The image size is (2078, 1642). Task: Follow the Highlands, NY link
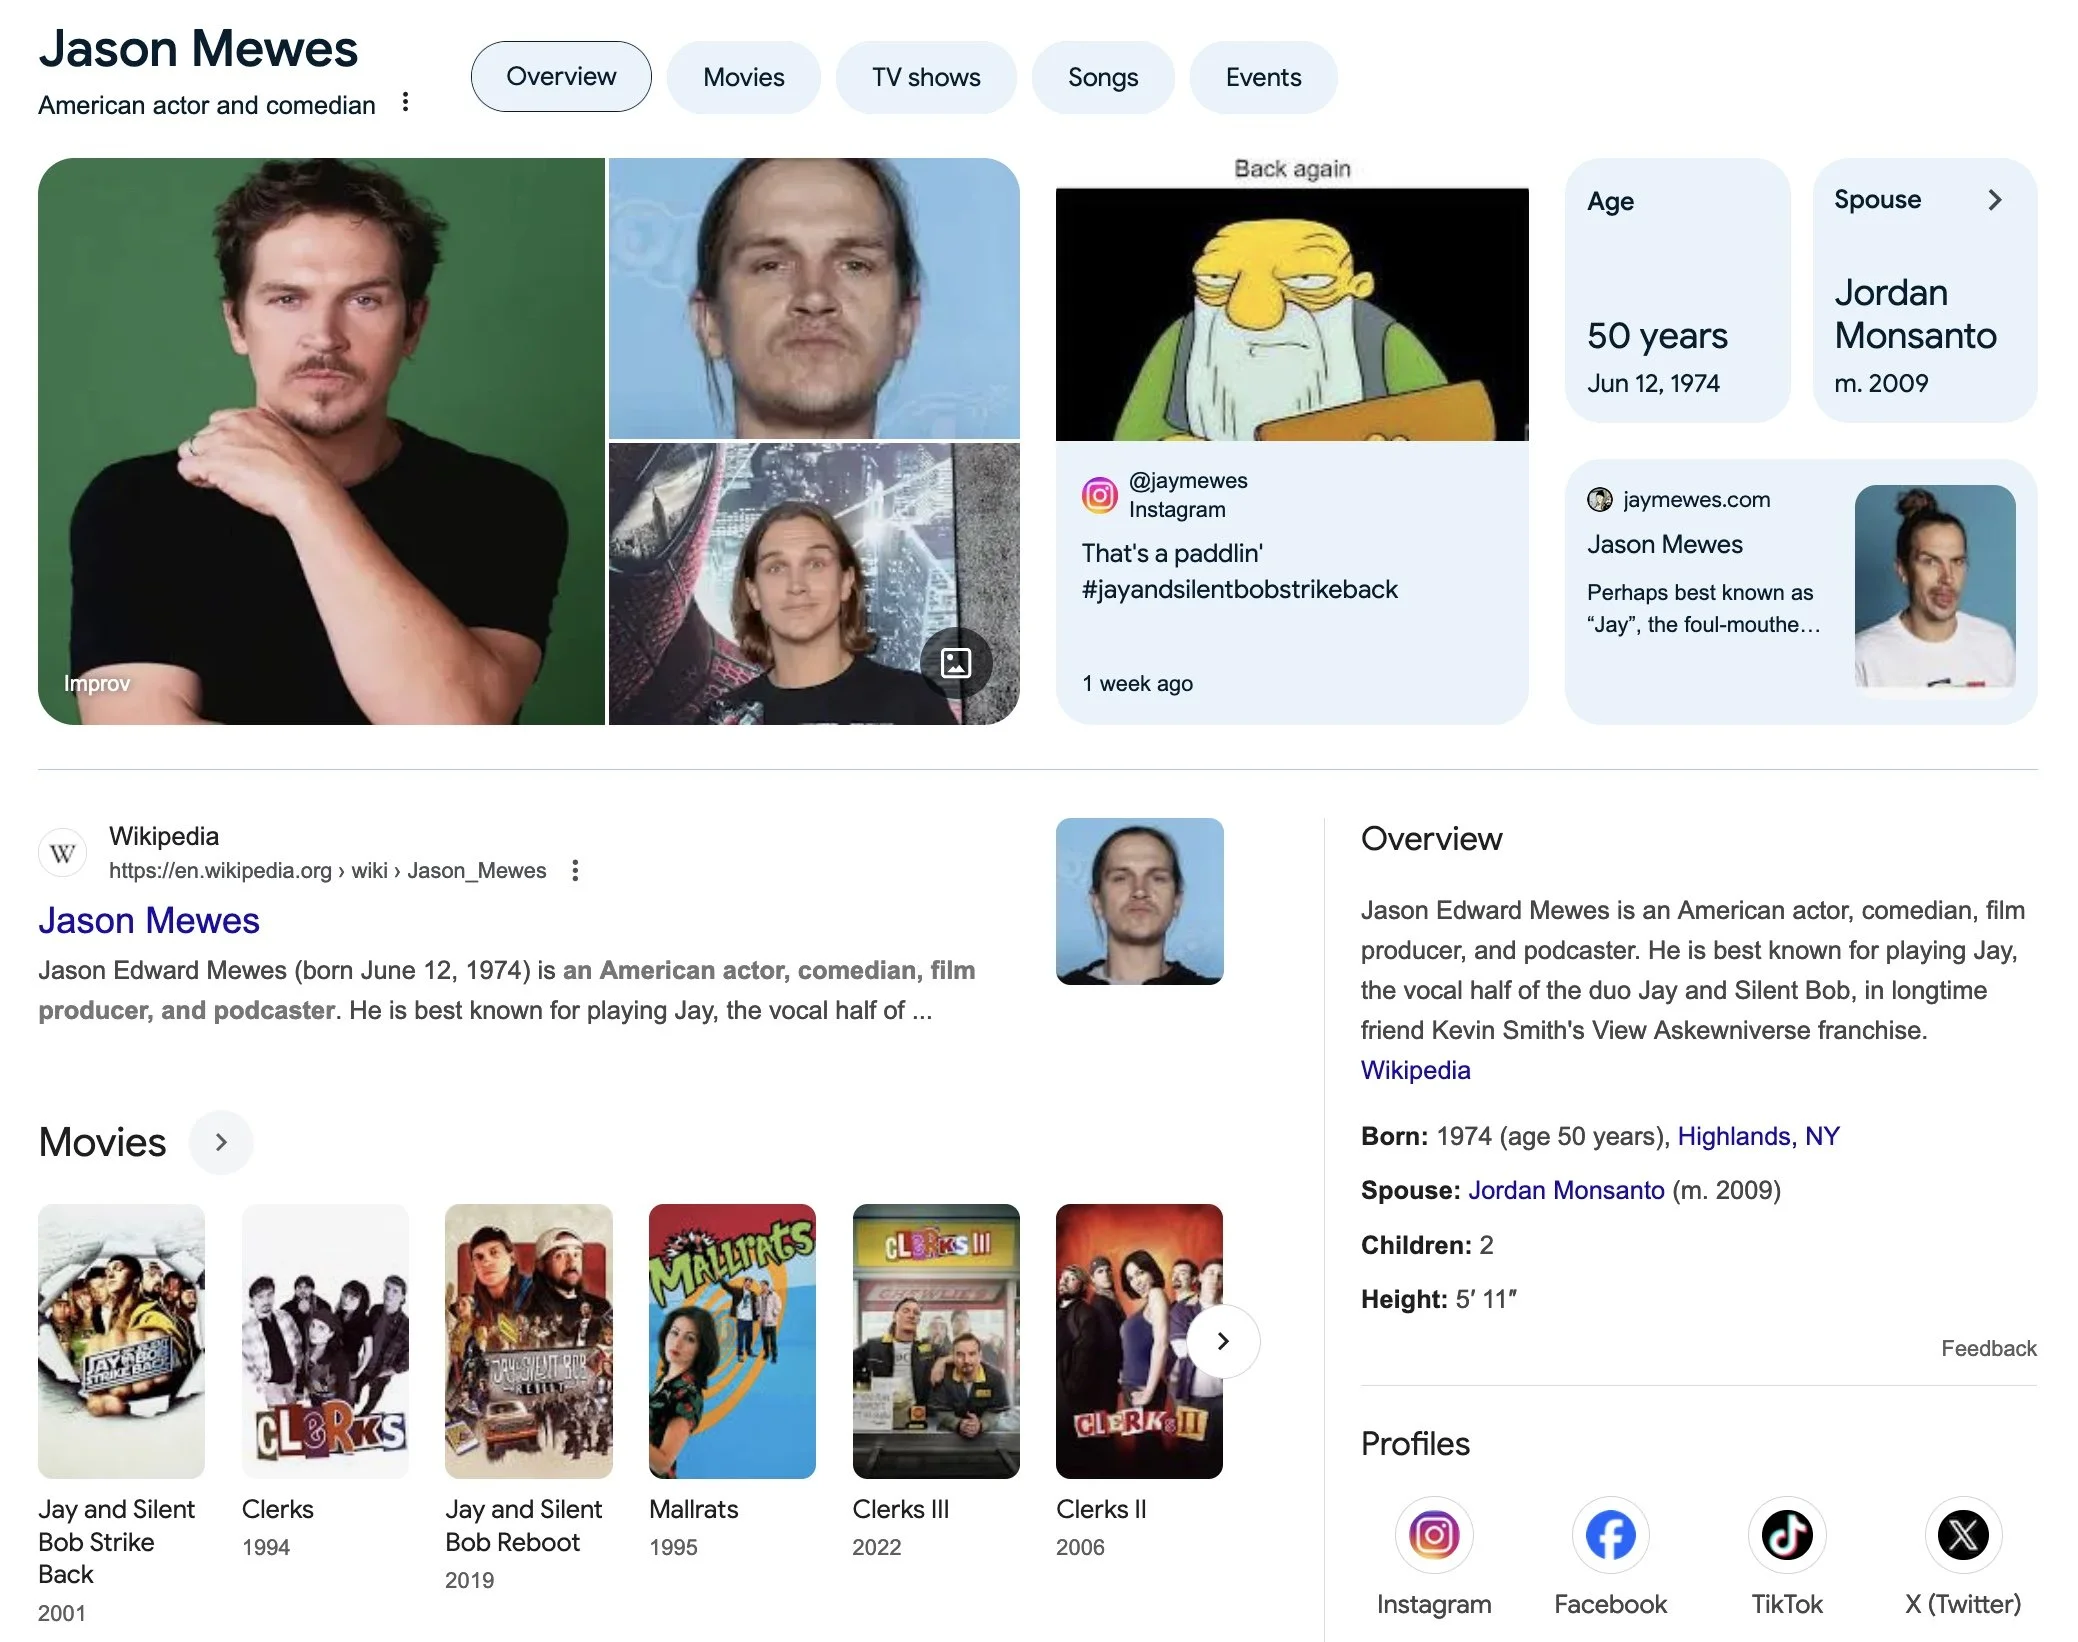point(1758,1136)
